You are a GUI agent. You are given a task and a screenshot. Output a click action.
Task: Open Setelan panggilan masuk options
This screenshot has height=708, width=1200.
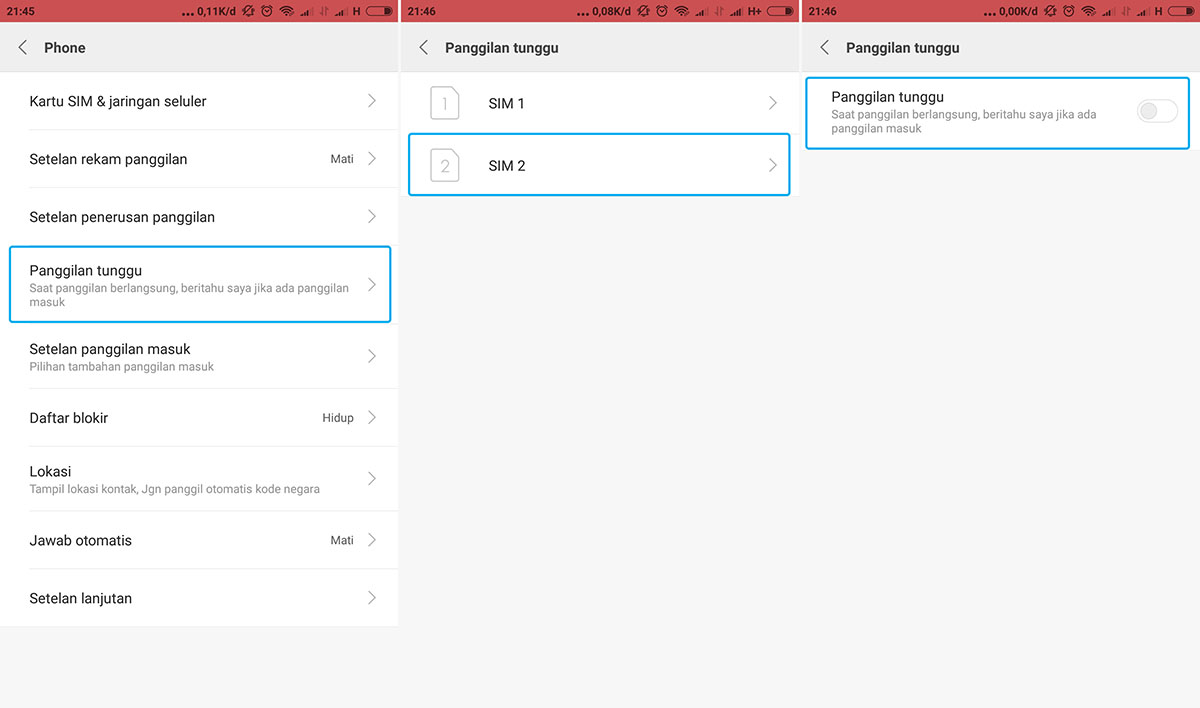199,357
